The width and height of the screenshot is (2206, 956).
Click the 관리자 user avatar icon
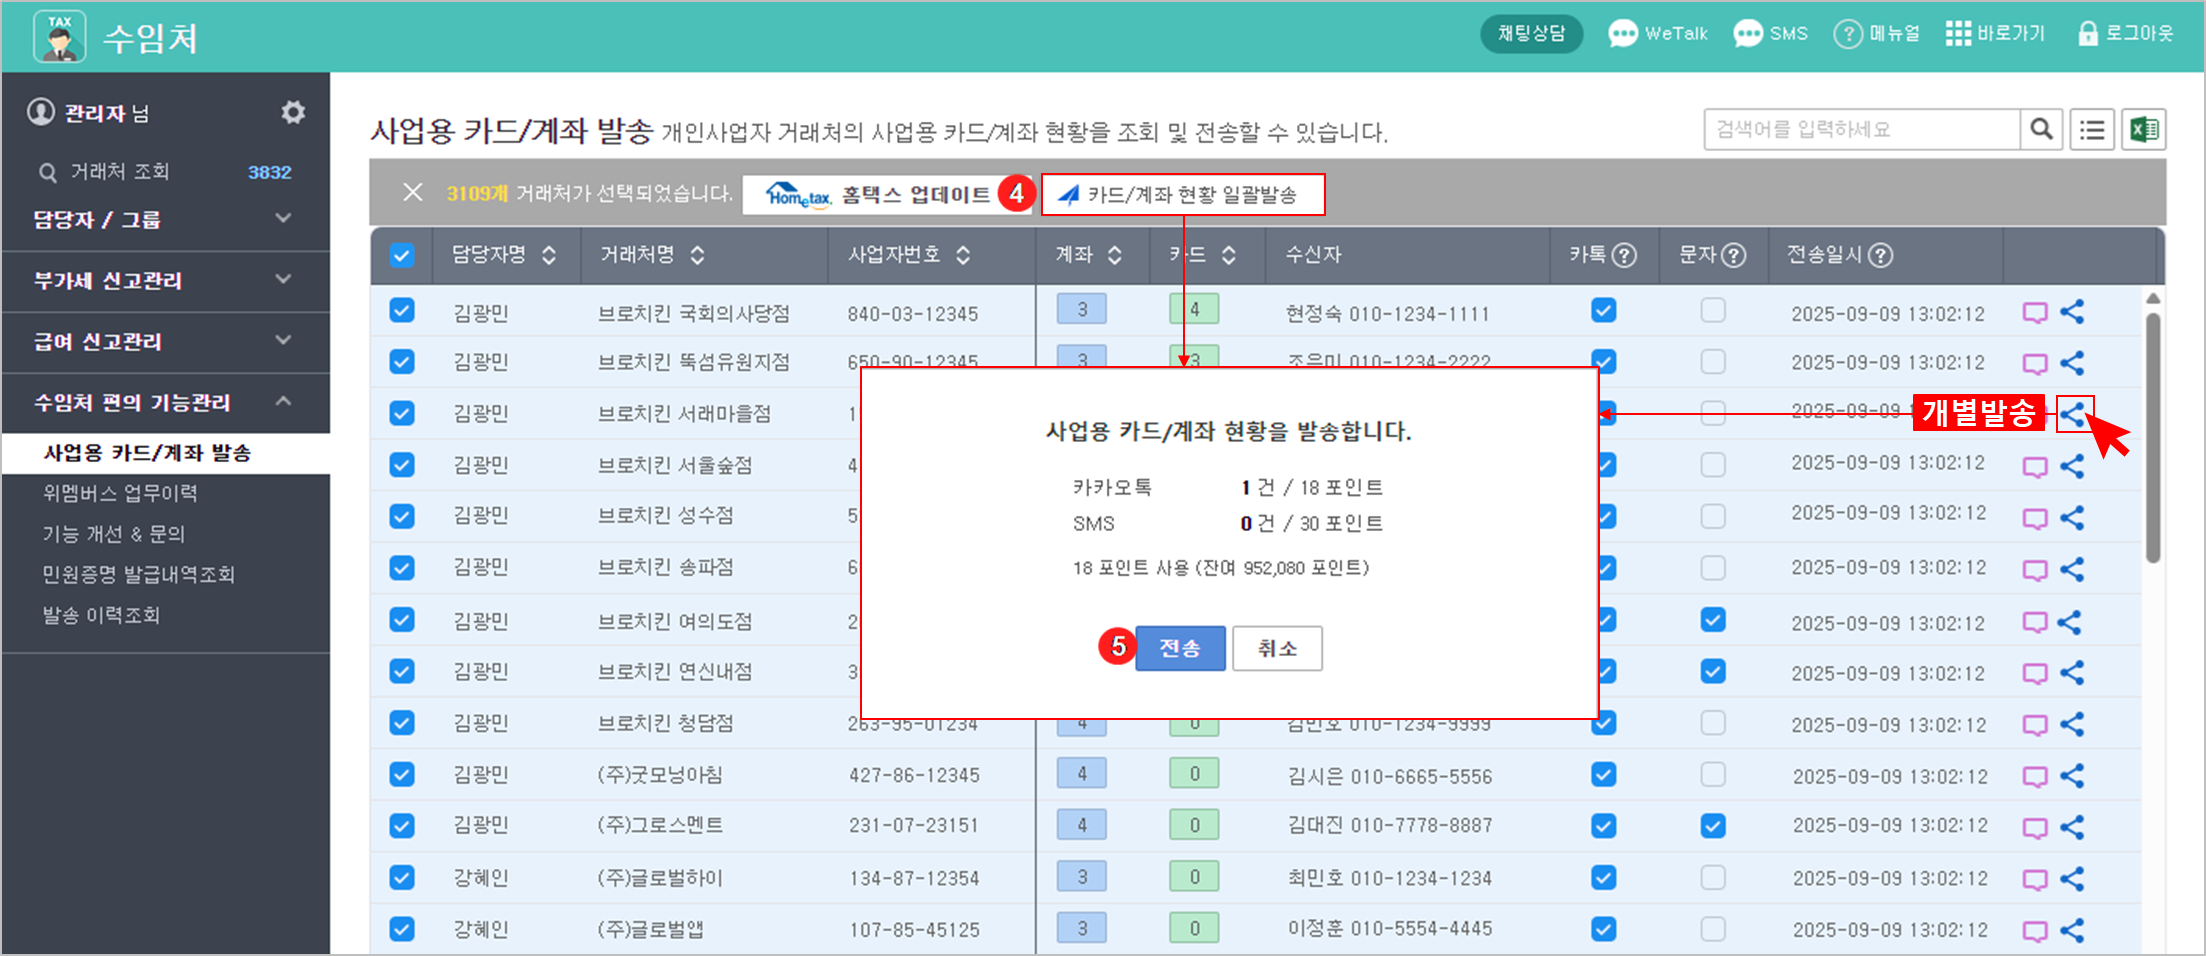41,112
